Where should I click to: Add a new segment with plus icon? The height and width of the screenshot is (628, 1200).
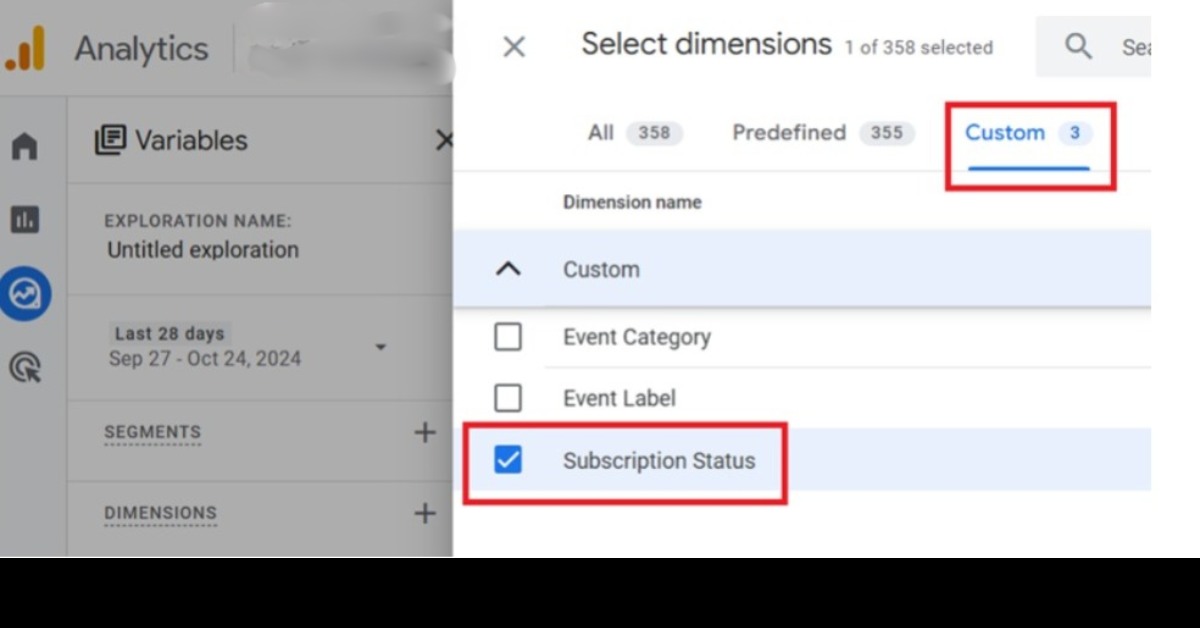click(x=425, y=432)
